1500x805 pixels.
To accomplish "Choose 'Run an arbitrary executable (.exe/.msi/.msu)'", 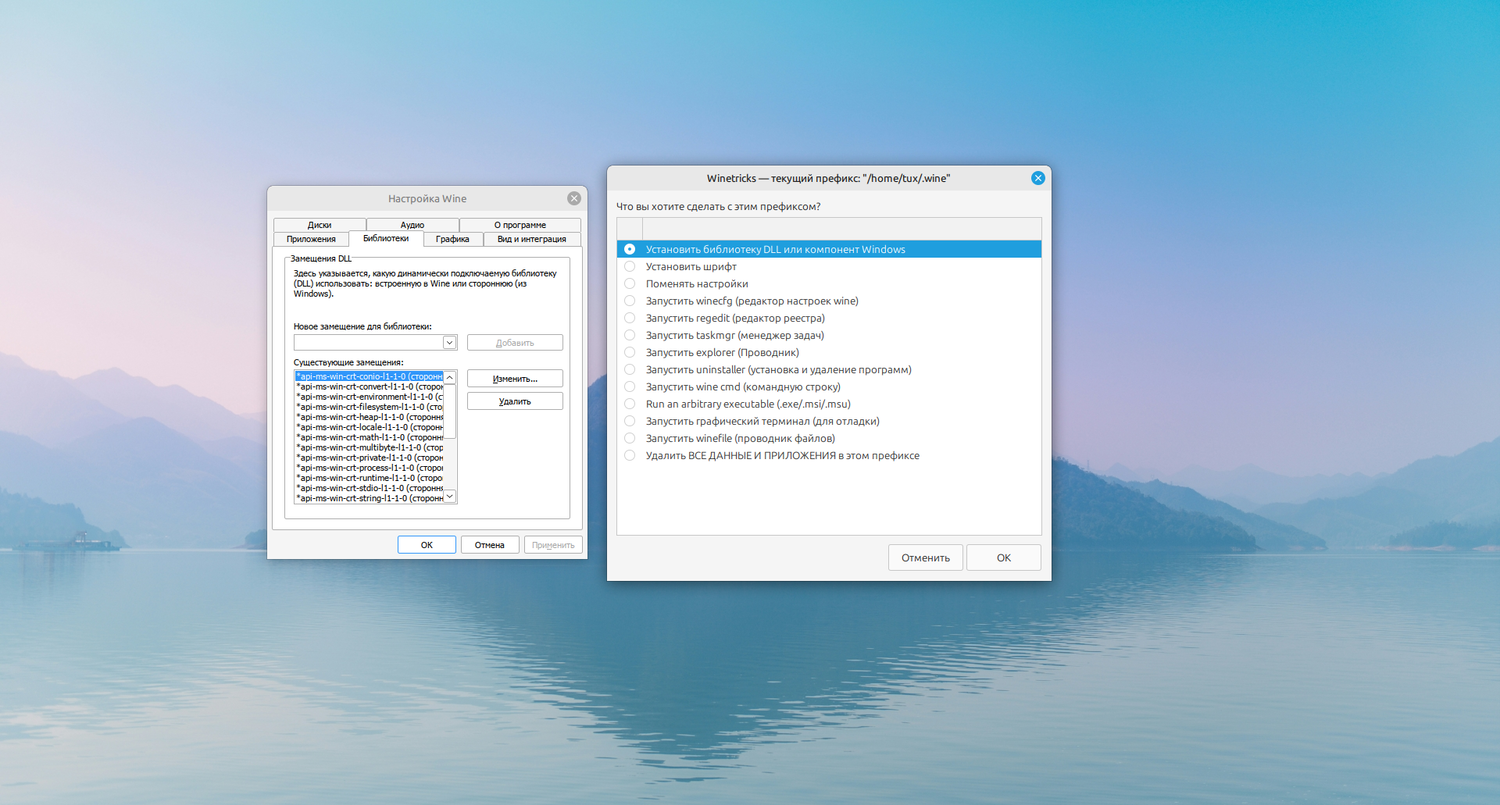I will [829, 404].
